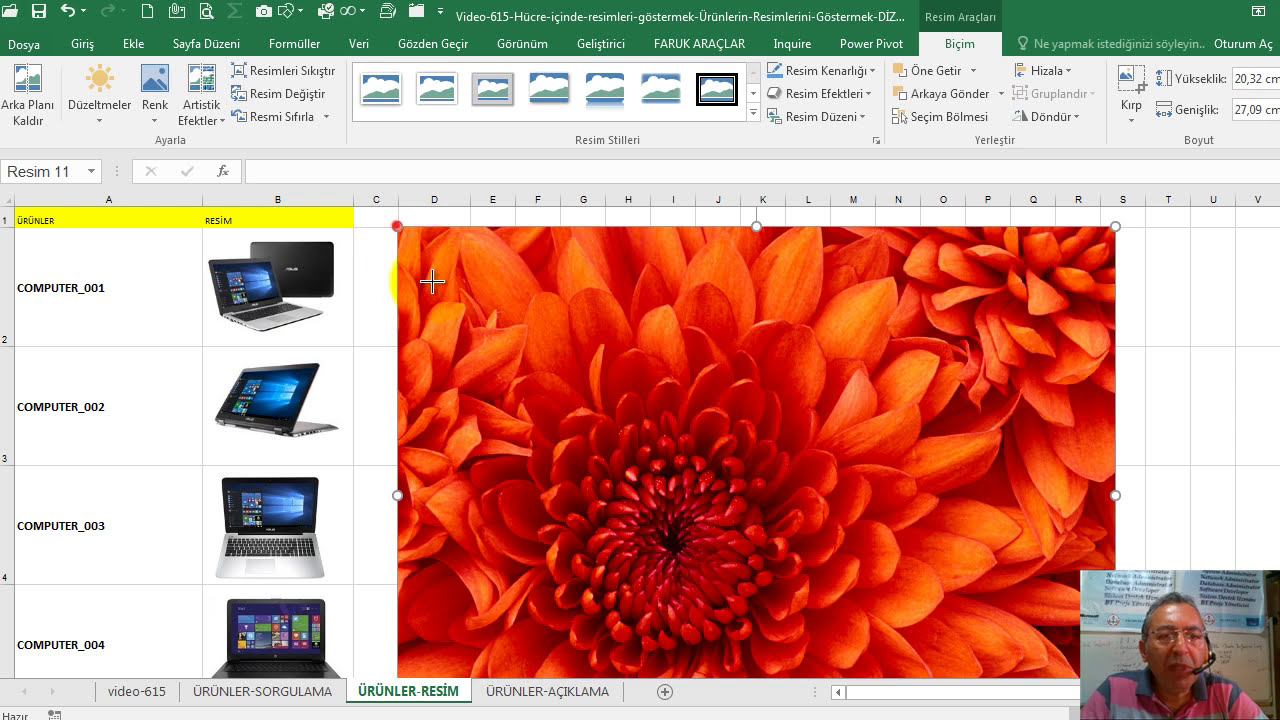Open Resim Kenarlığı border options

click(821, 71)
